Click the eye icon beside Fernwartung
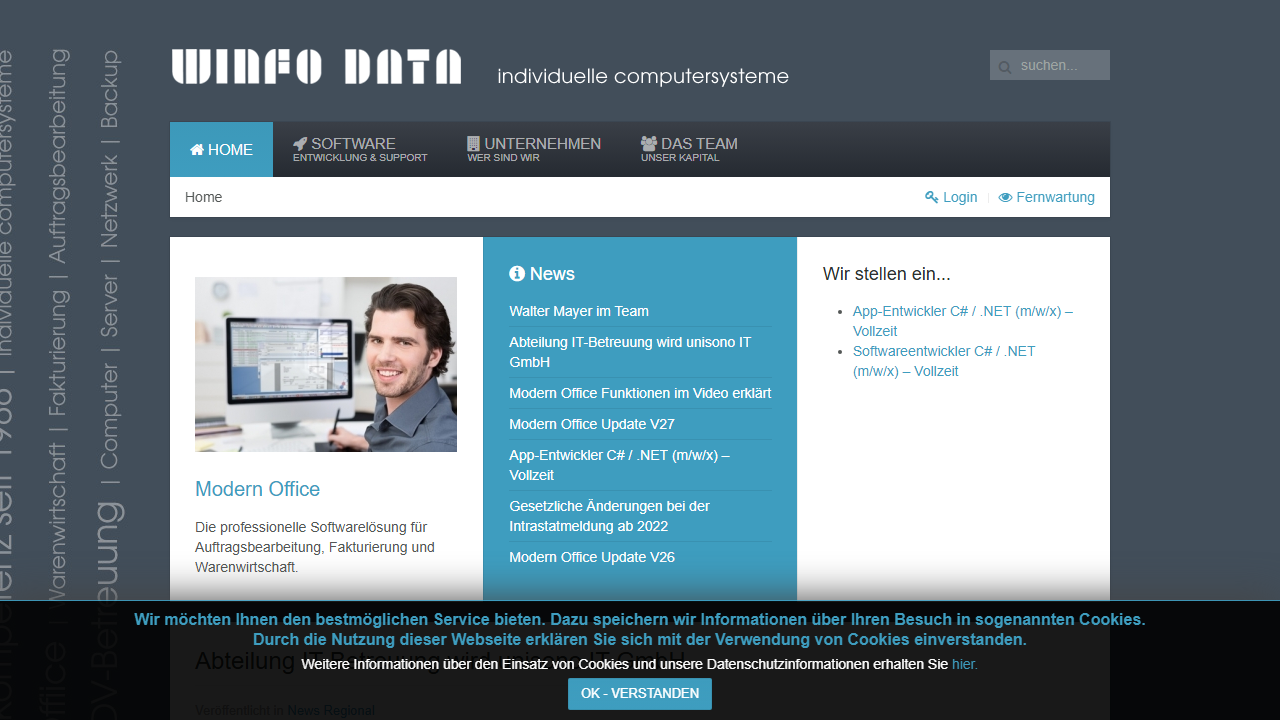Viewport: 1280px width, 720px height. pyautogui.click(x=1005, y=197)
